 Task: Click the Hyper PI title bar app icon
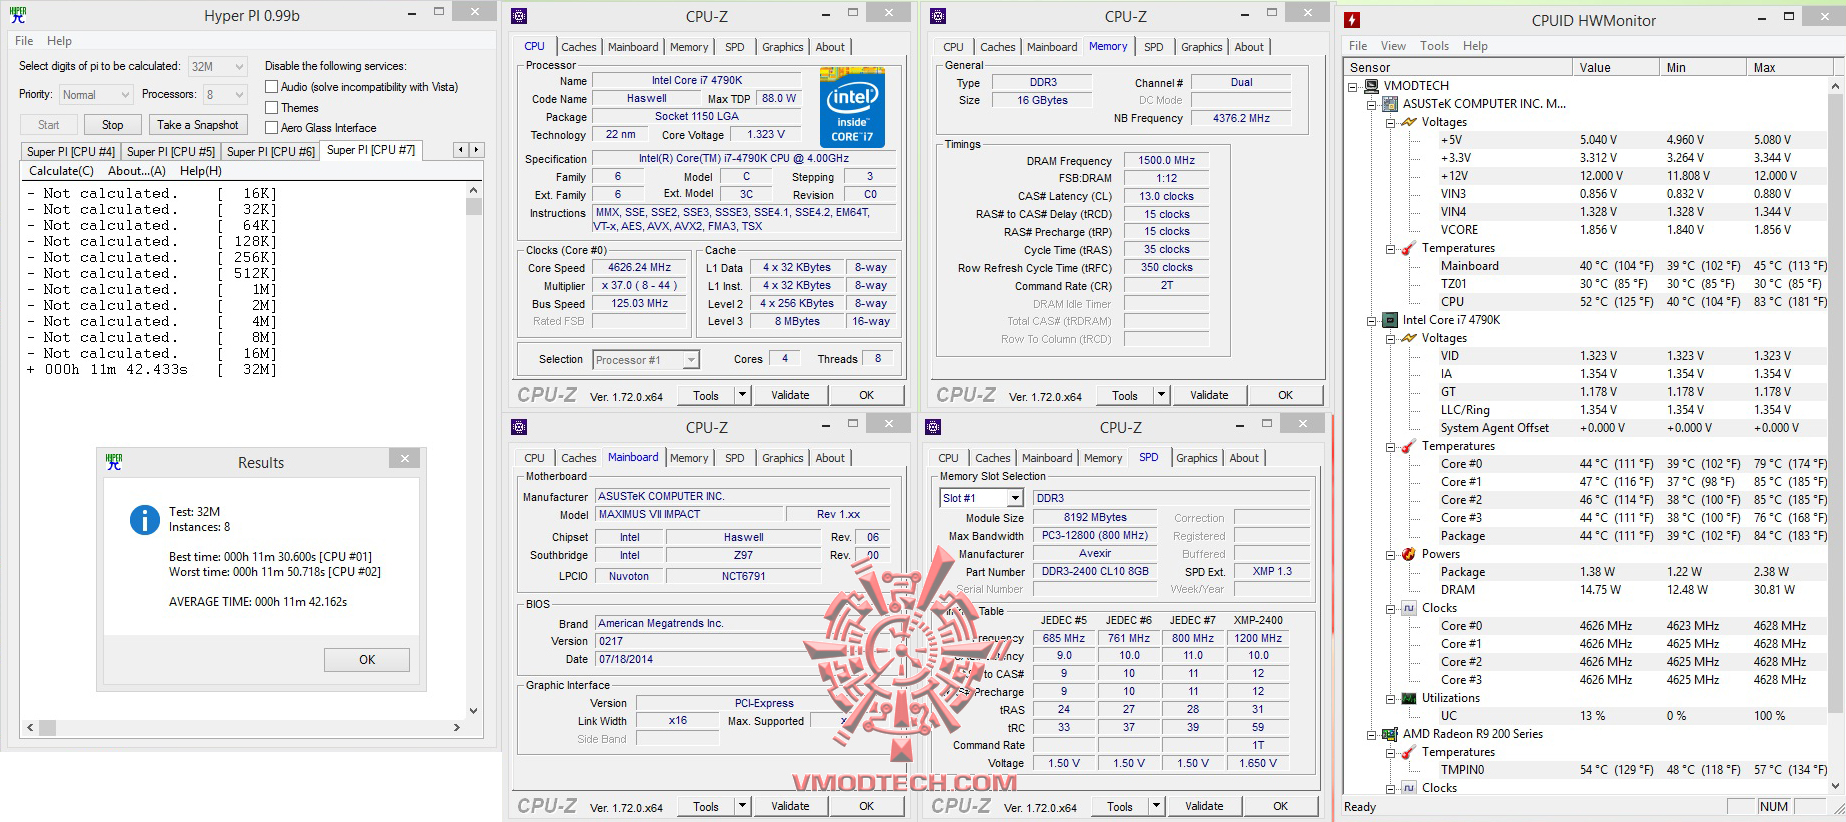coord(17,15)
